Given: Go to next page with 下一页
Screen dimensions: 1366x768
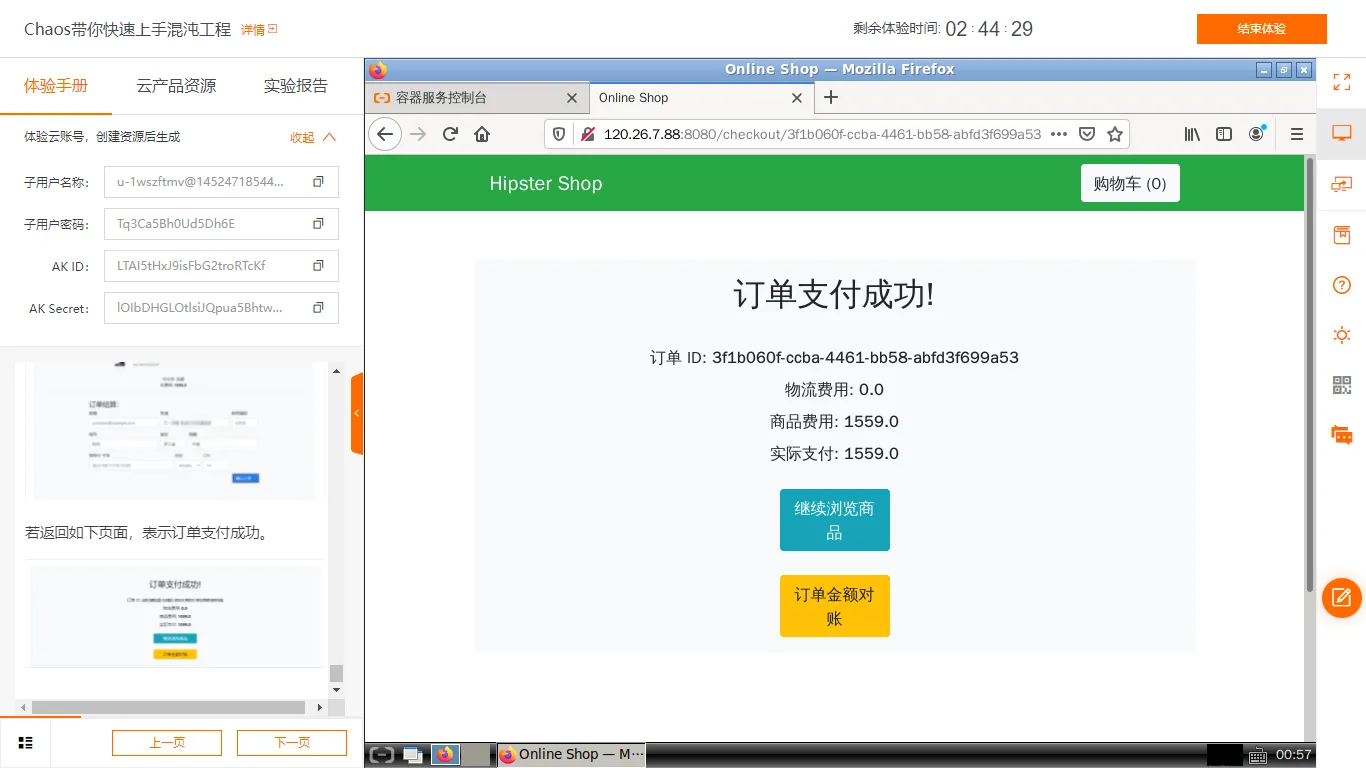Looking at the screenshot, I should tap(292, 743).
